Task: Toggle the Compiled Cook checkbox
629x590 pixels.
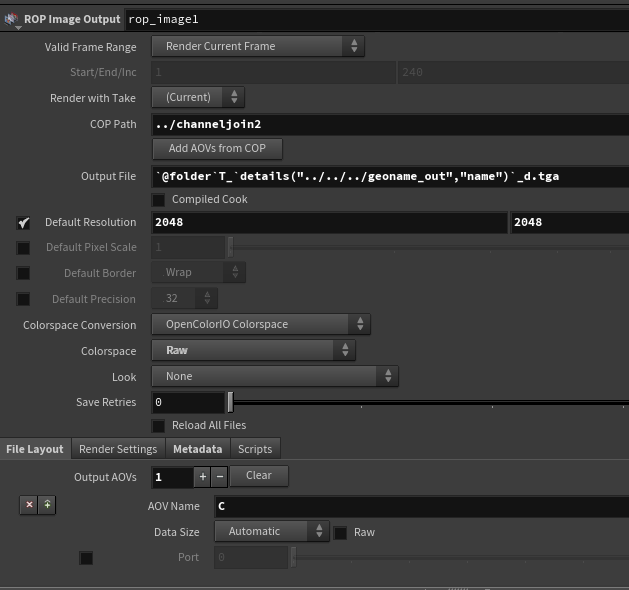Action: pyautogui.click(x=158, y=200)
